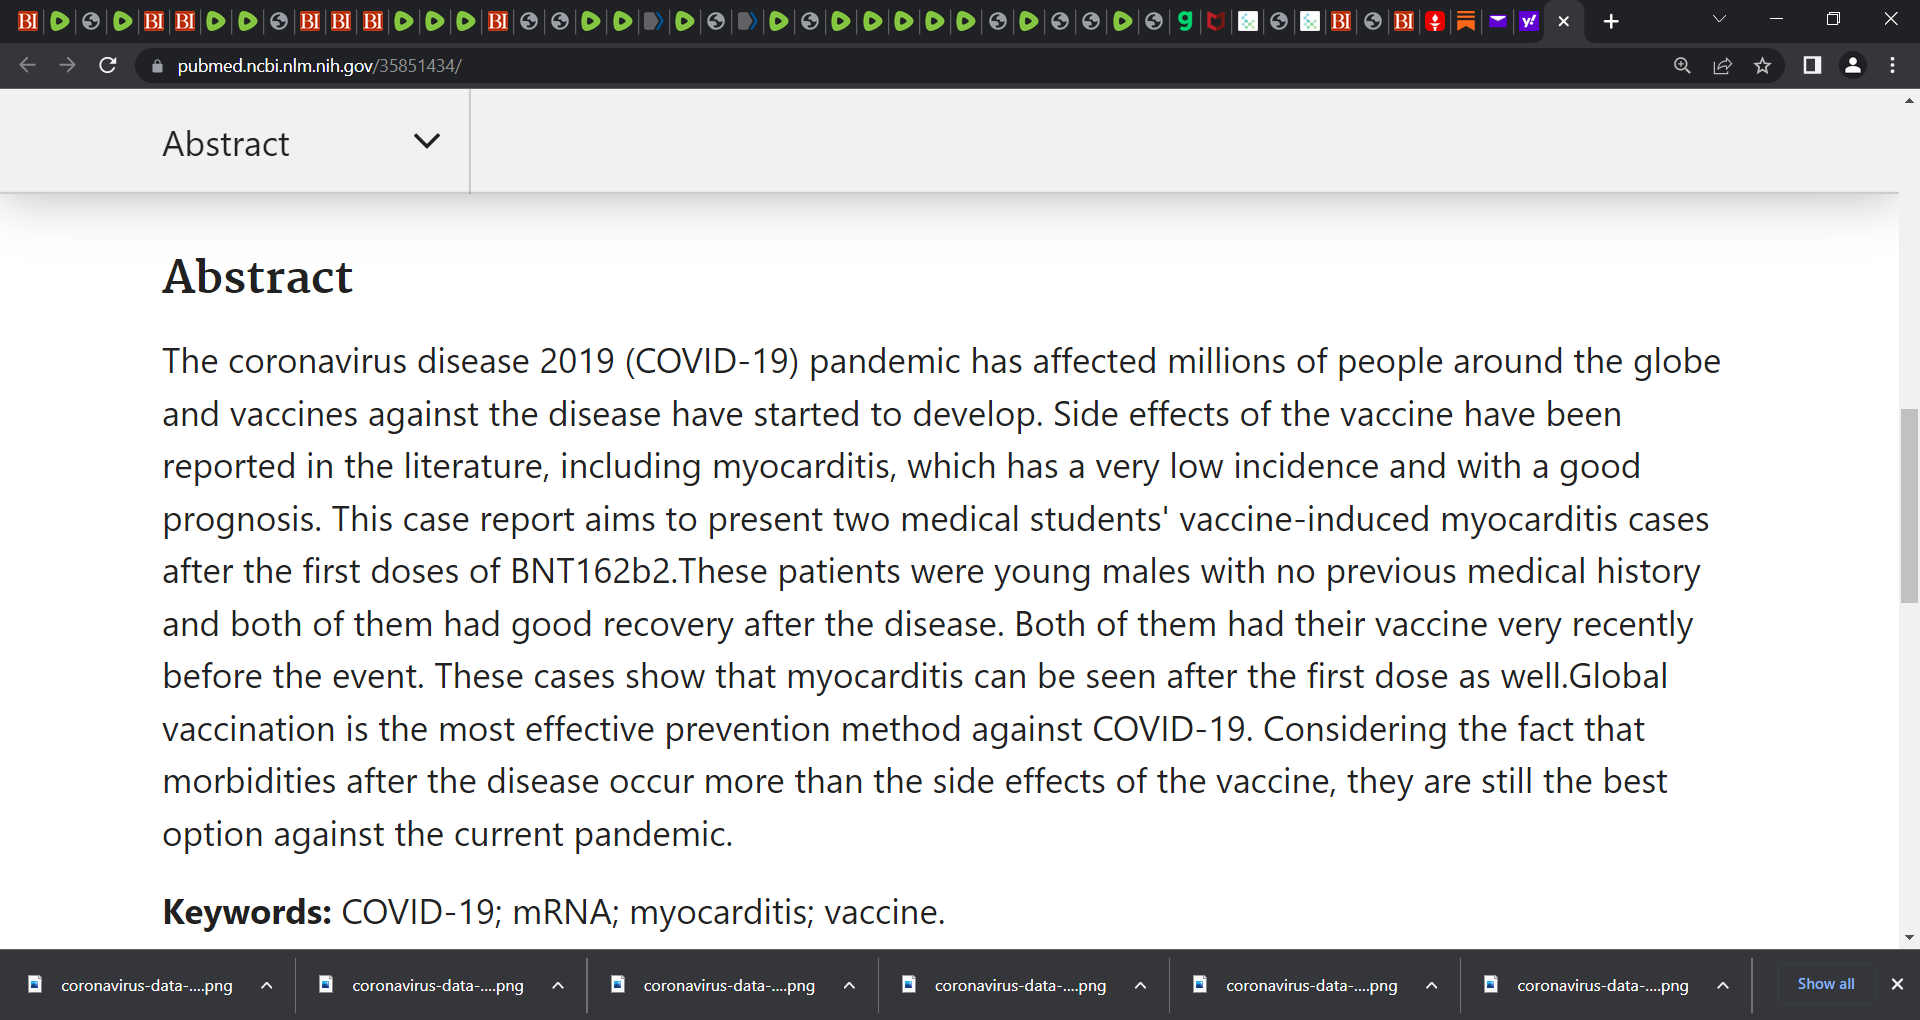Viewport: 1920px width, 1020px height.
Task: Close the current active tab
Action: click(1564, 21)
